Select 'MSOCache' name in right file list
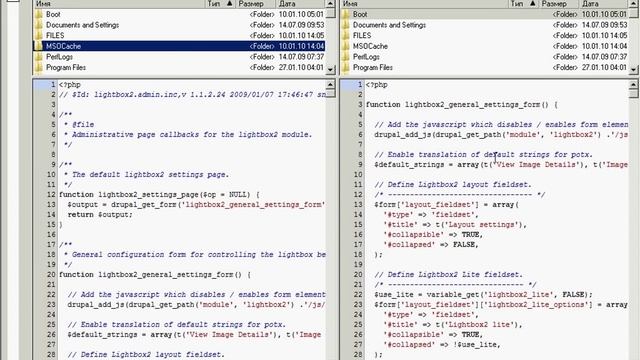The height and width of the screenshot is (360, 640). (370, 46)
